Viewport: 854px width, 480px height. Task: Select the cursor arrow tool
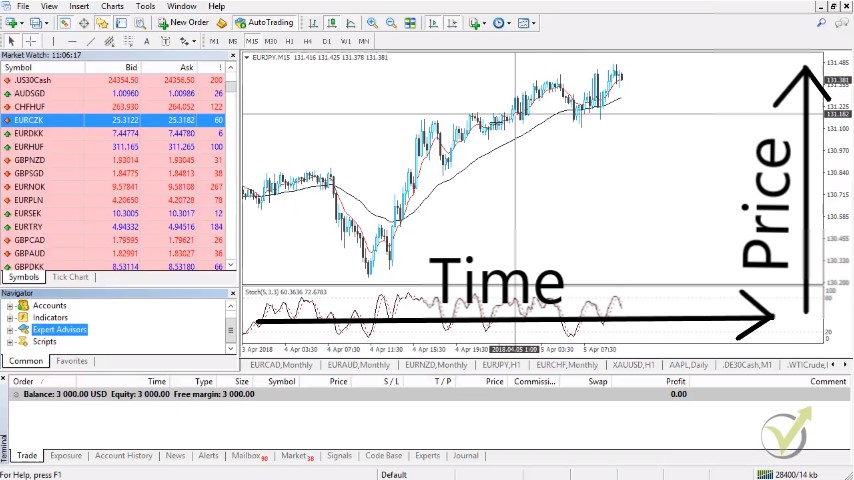pos(11,41)
